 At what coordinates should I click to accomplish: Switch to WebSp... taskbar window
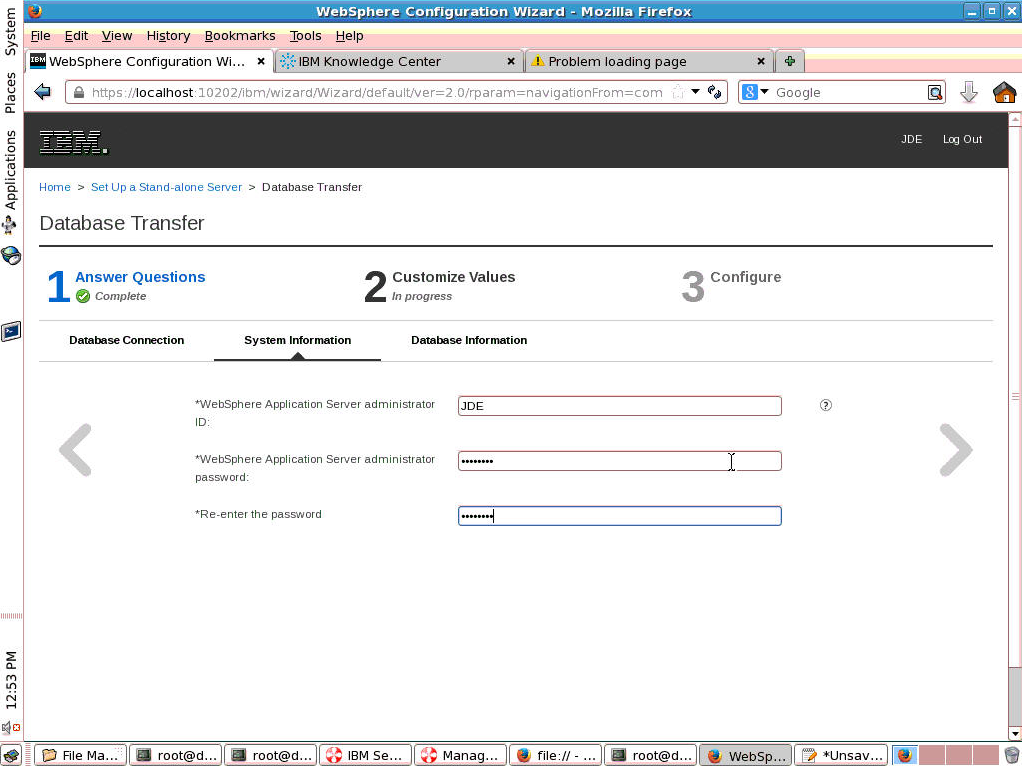tap(746, 755)
